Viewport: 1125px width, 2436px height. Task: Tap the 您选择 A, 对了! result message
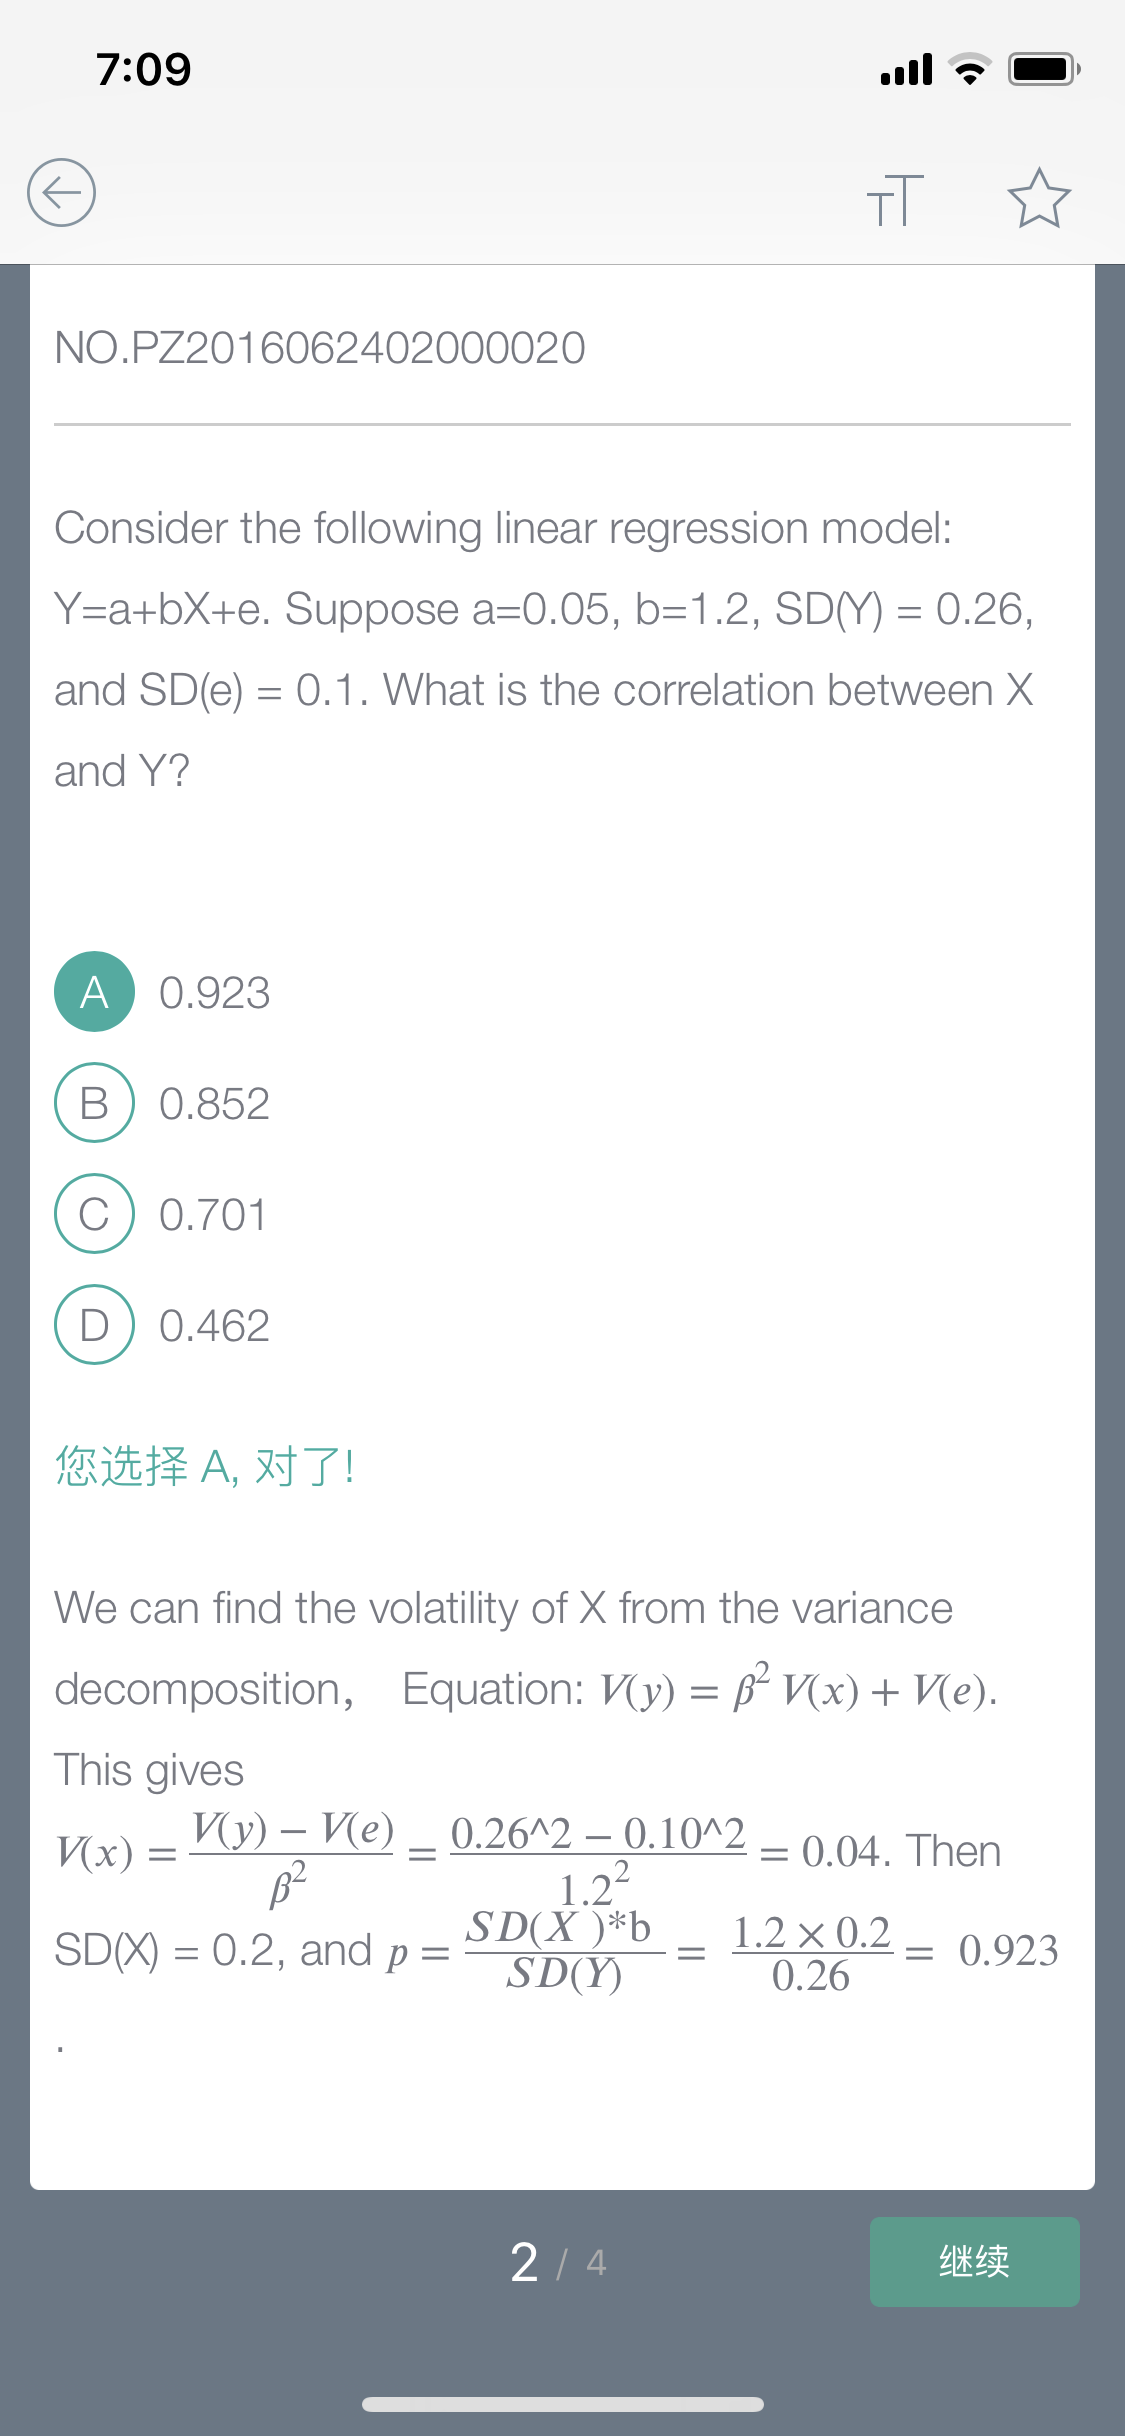click(x=205, y=1466)
